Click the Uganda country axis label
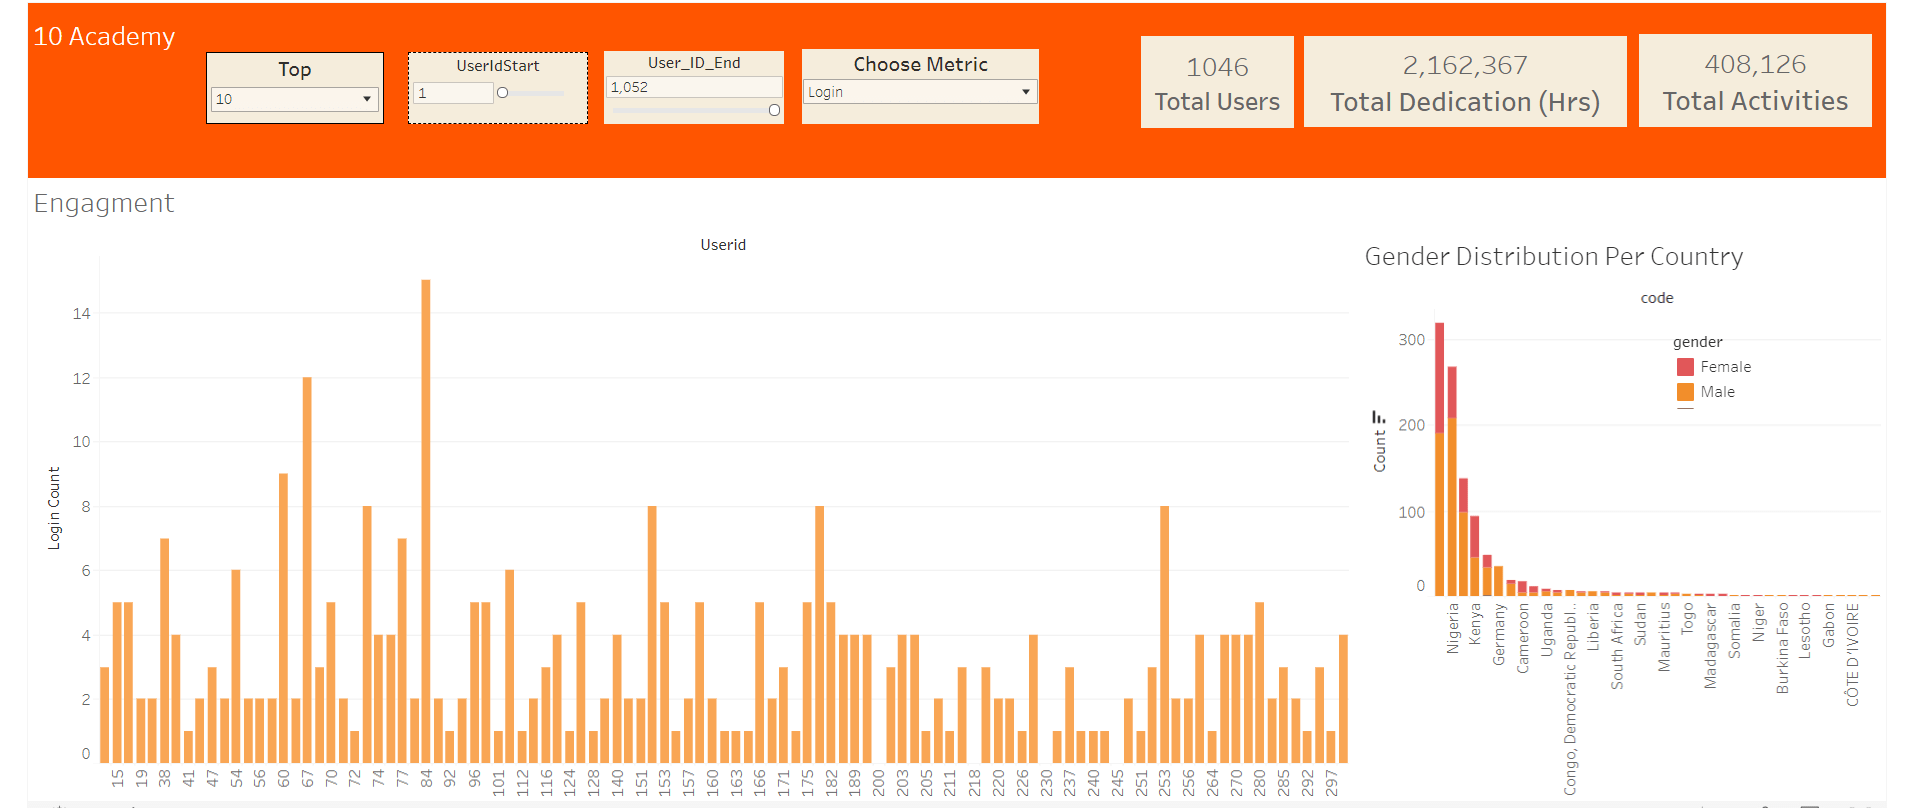The width and height of the screenshot is (1906, 808). pos(1547,629)
